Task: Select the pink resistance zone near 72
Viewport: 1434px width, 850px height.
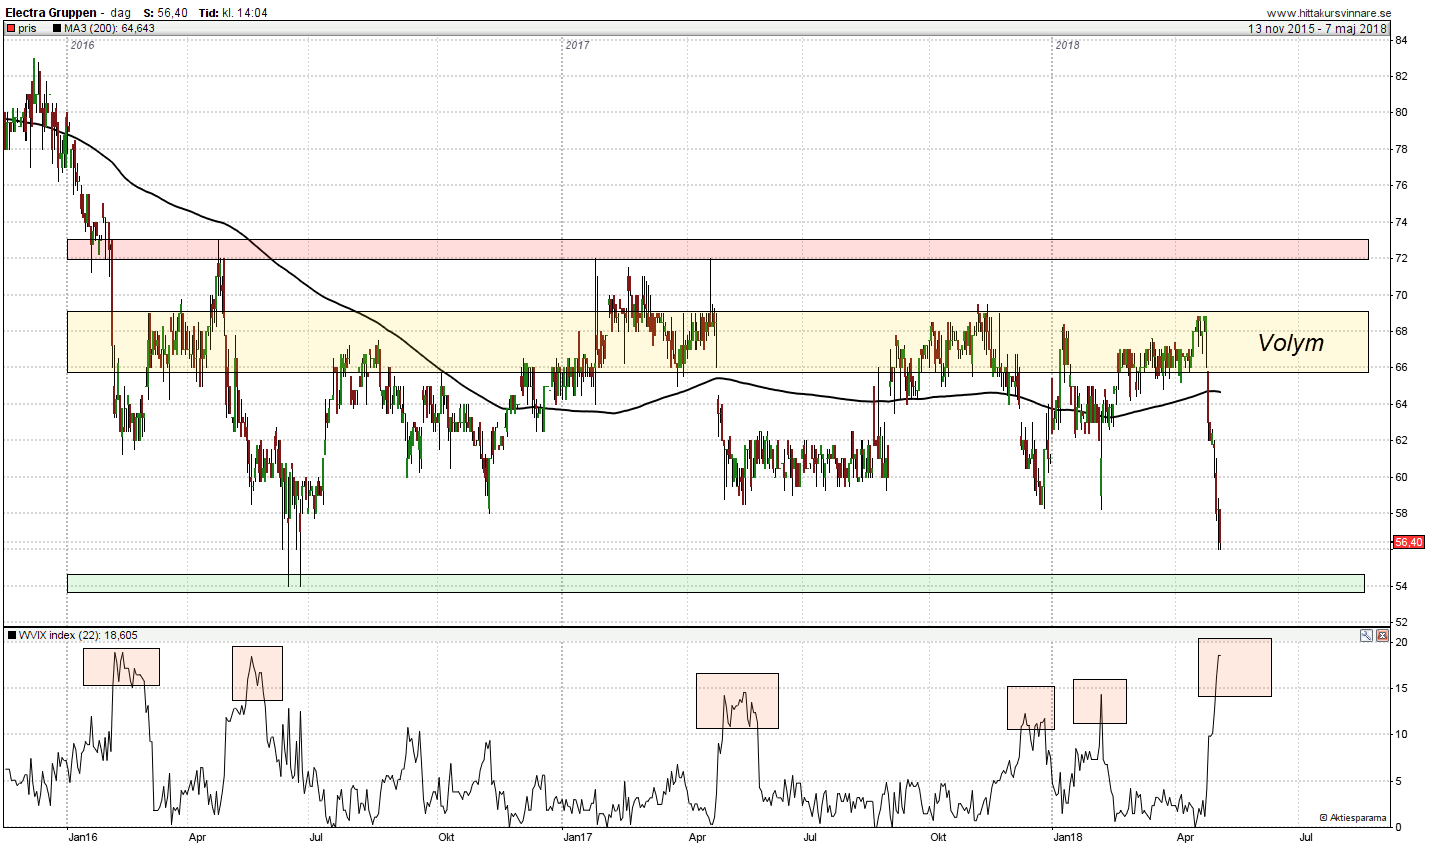Action: [717, 249]
